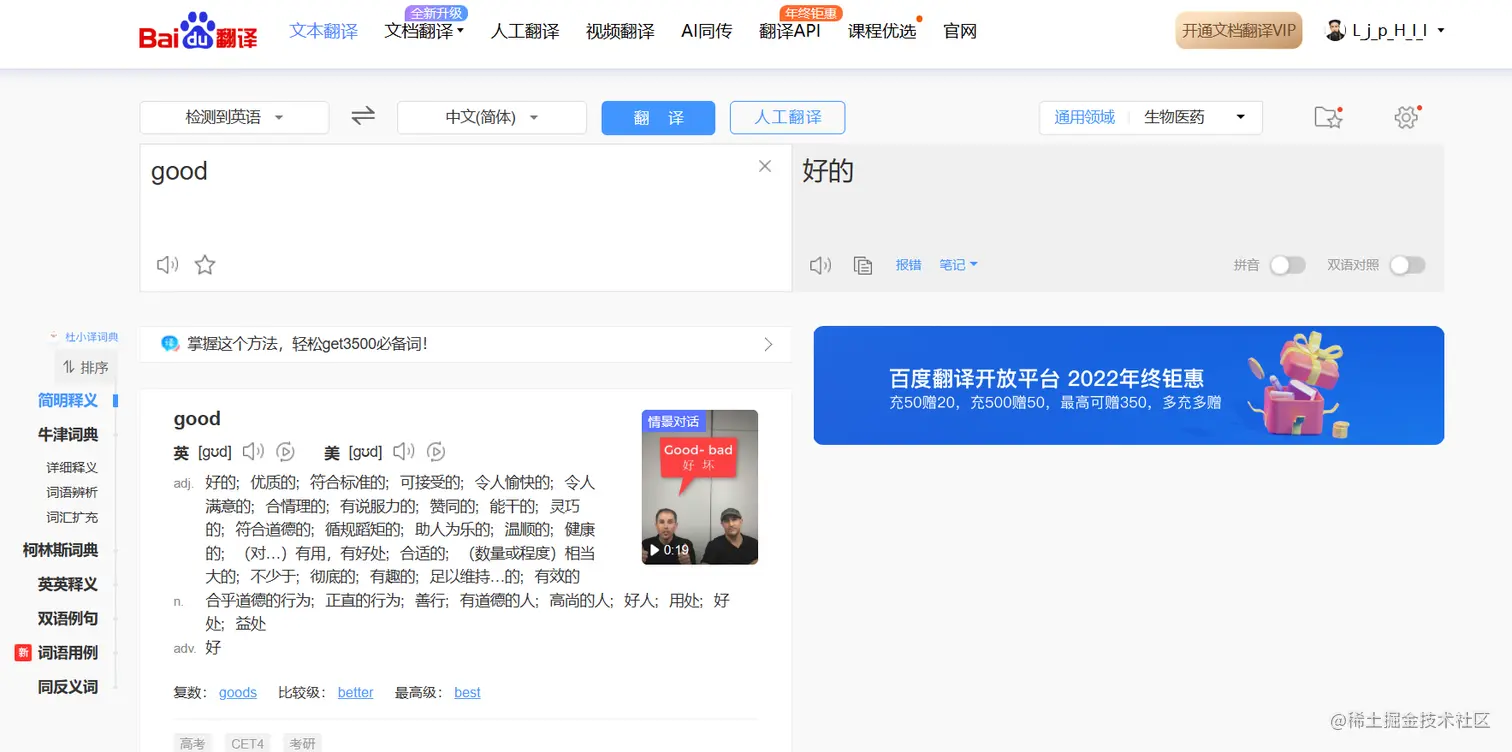Open the L_j_p_H_l_l account dropdown
1512x752 pixels.
point(1398,31)
